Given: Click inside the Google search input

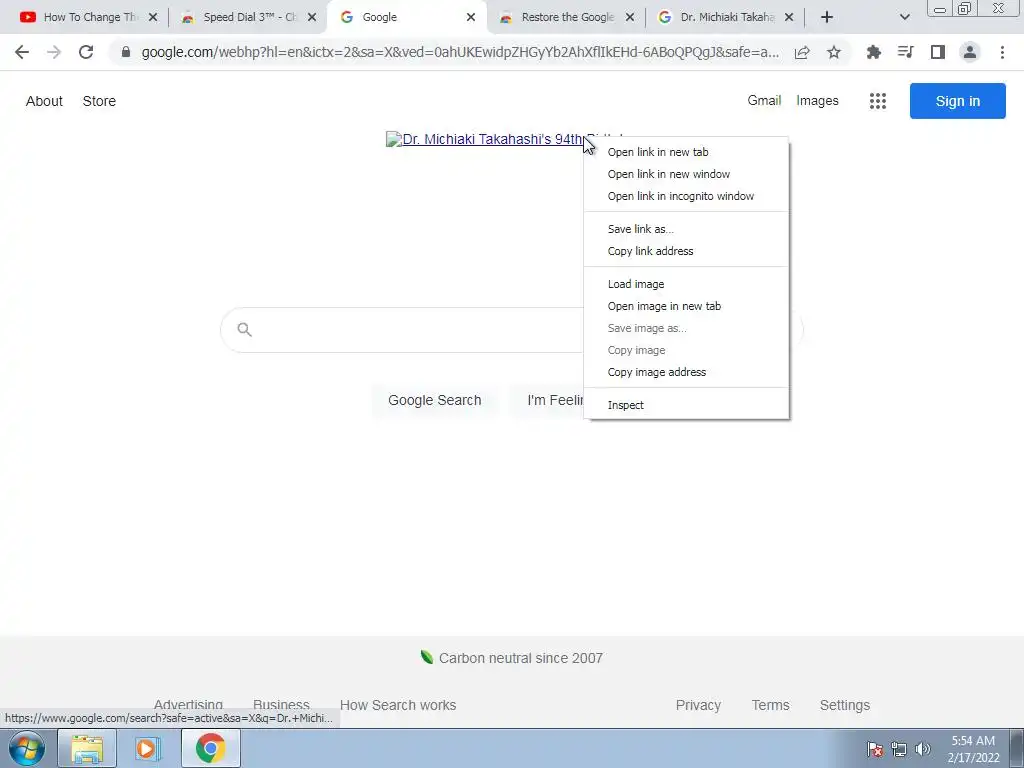Looking at the screenshot, I should (418, 330).
